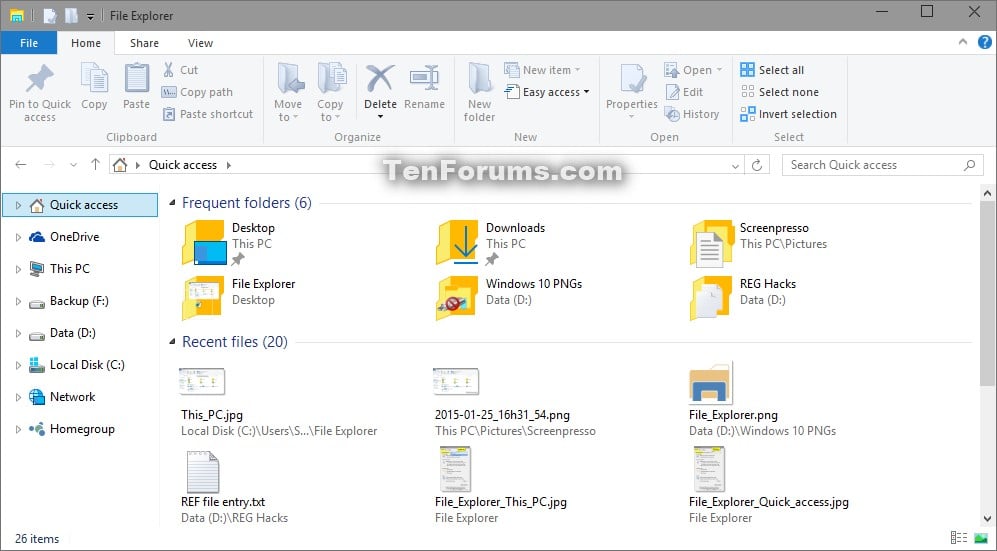Open the Windows 10 PNGs folder
This screenshot has width=997, height=551.
tap(509, 297)
